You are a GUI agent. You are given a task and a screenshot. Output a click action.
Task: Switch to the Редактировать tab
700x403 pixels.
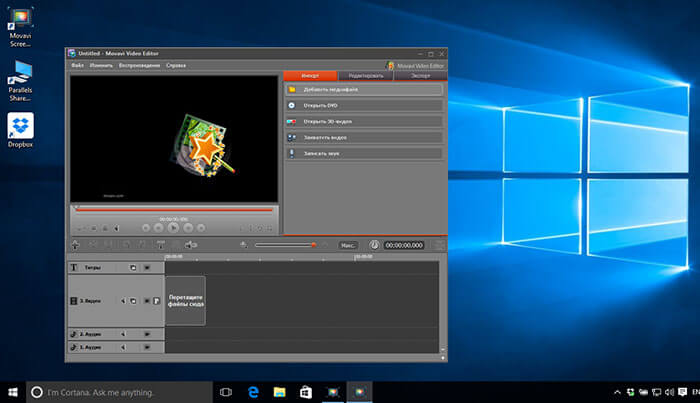[366, 75]
